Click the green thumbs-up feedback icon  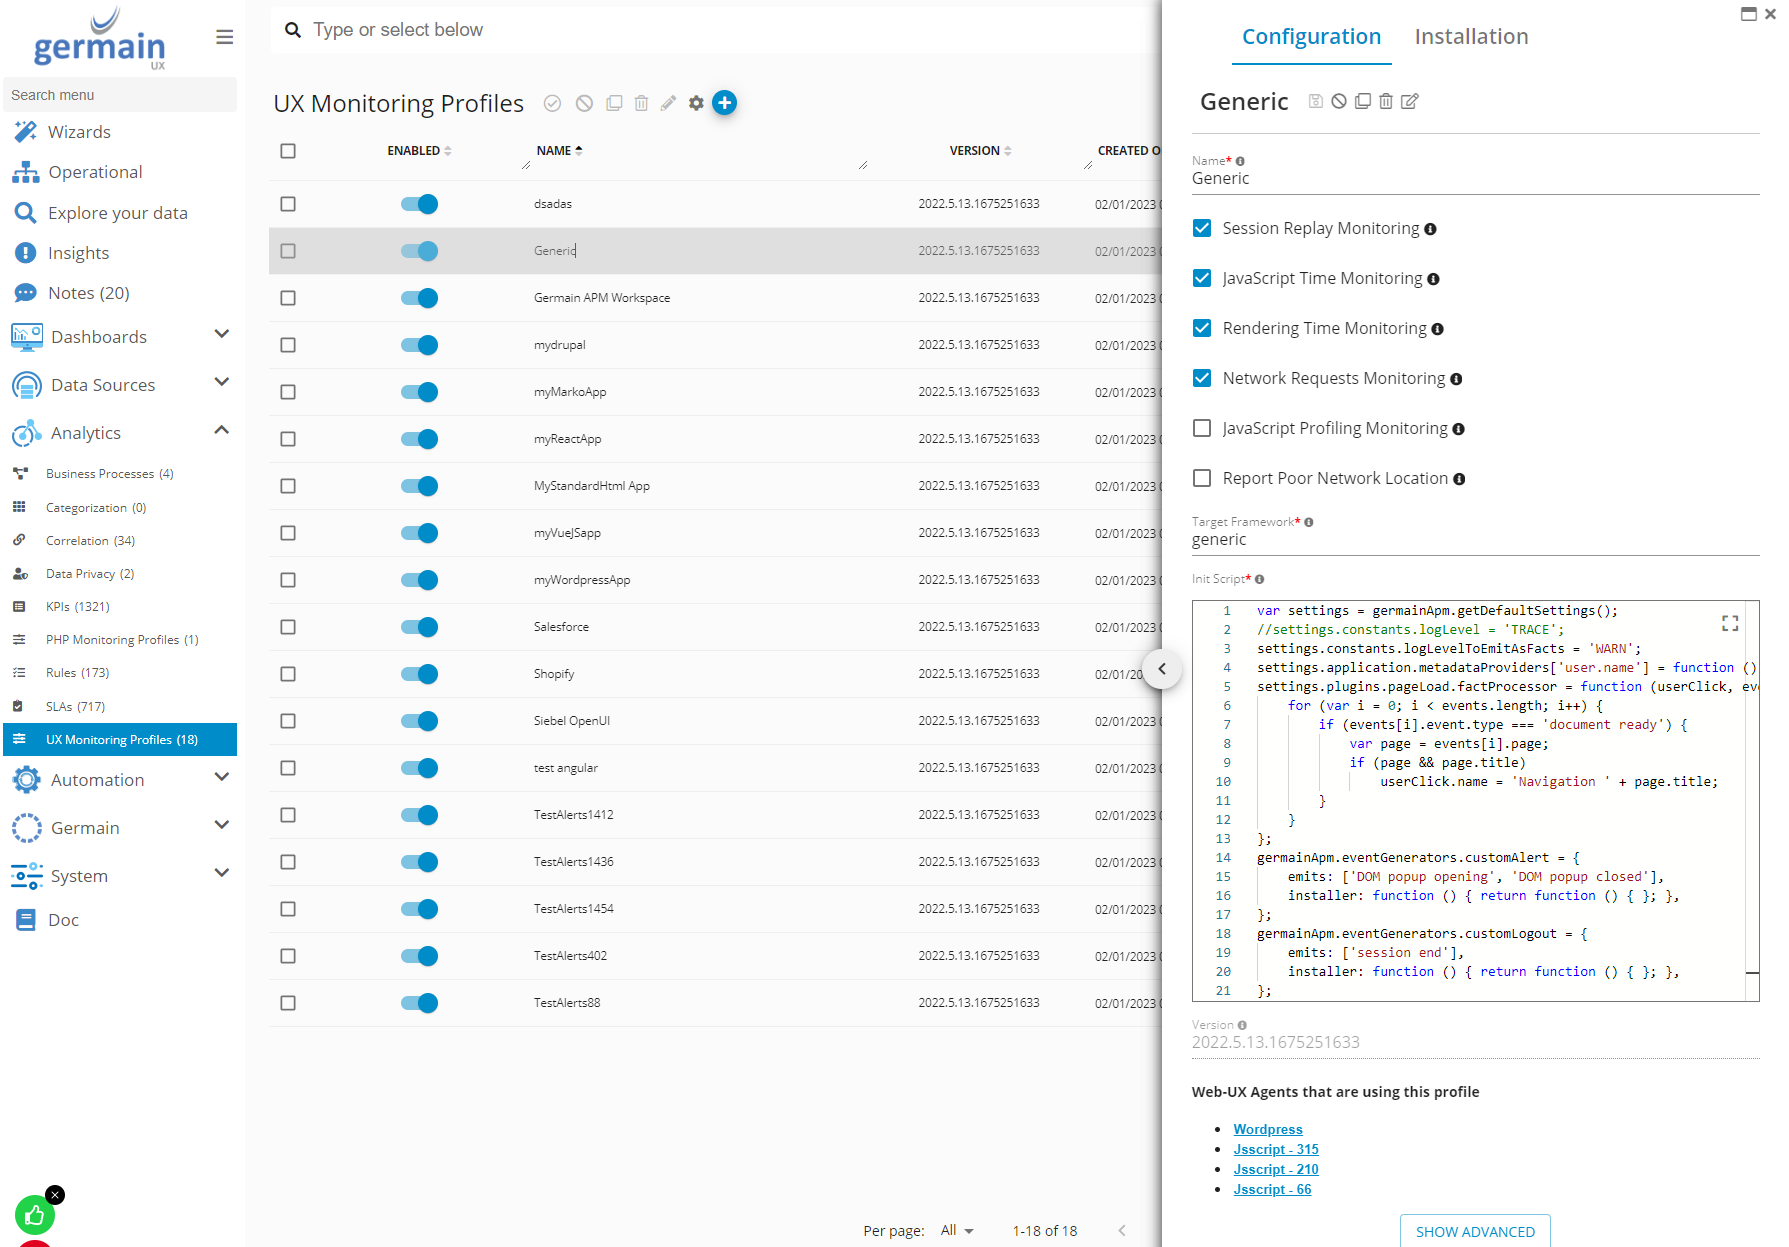click(x=35, y=1215)
